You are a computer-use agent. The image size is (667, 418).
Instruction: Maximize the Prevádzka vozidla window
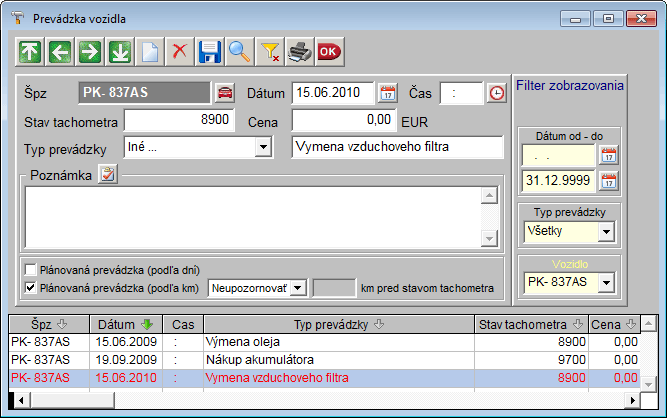pyautogui.click(x=608, y=19)
